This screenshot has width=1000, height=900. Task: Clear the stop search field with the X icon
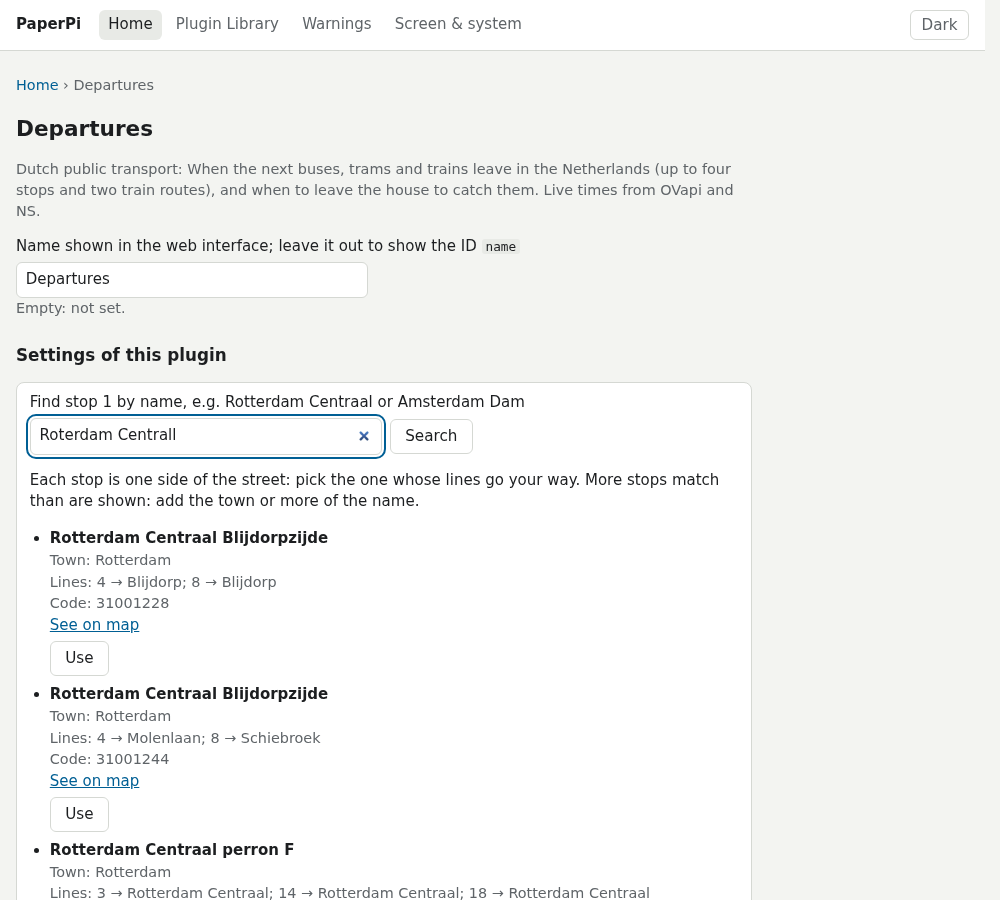364,436
